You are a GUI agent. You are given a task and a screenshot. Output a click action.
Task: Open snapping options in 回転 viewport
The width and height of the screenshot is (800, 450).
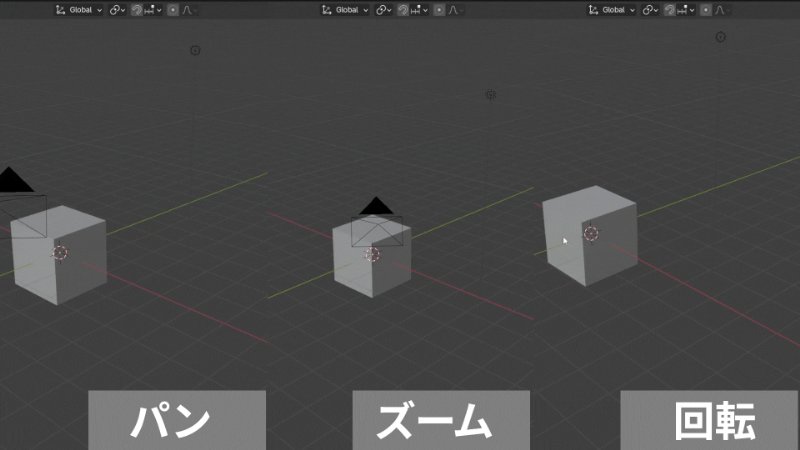click(685, 10)
